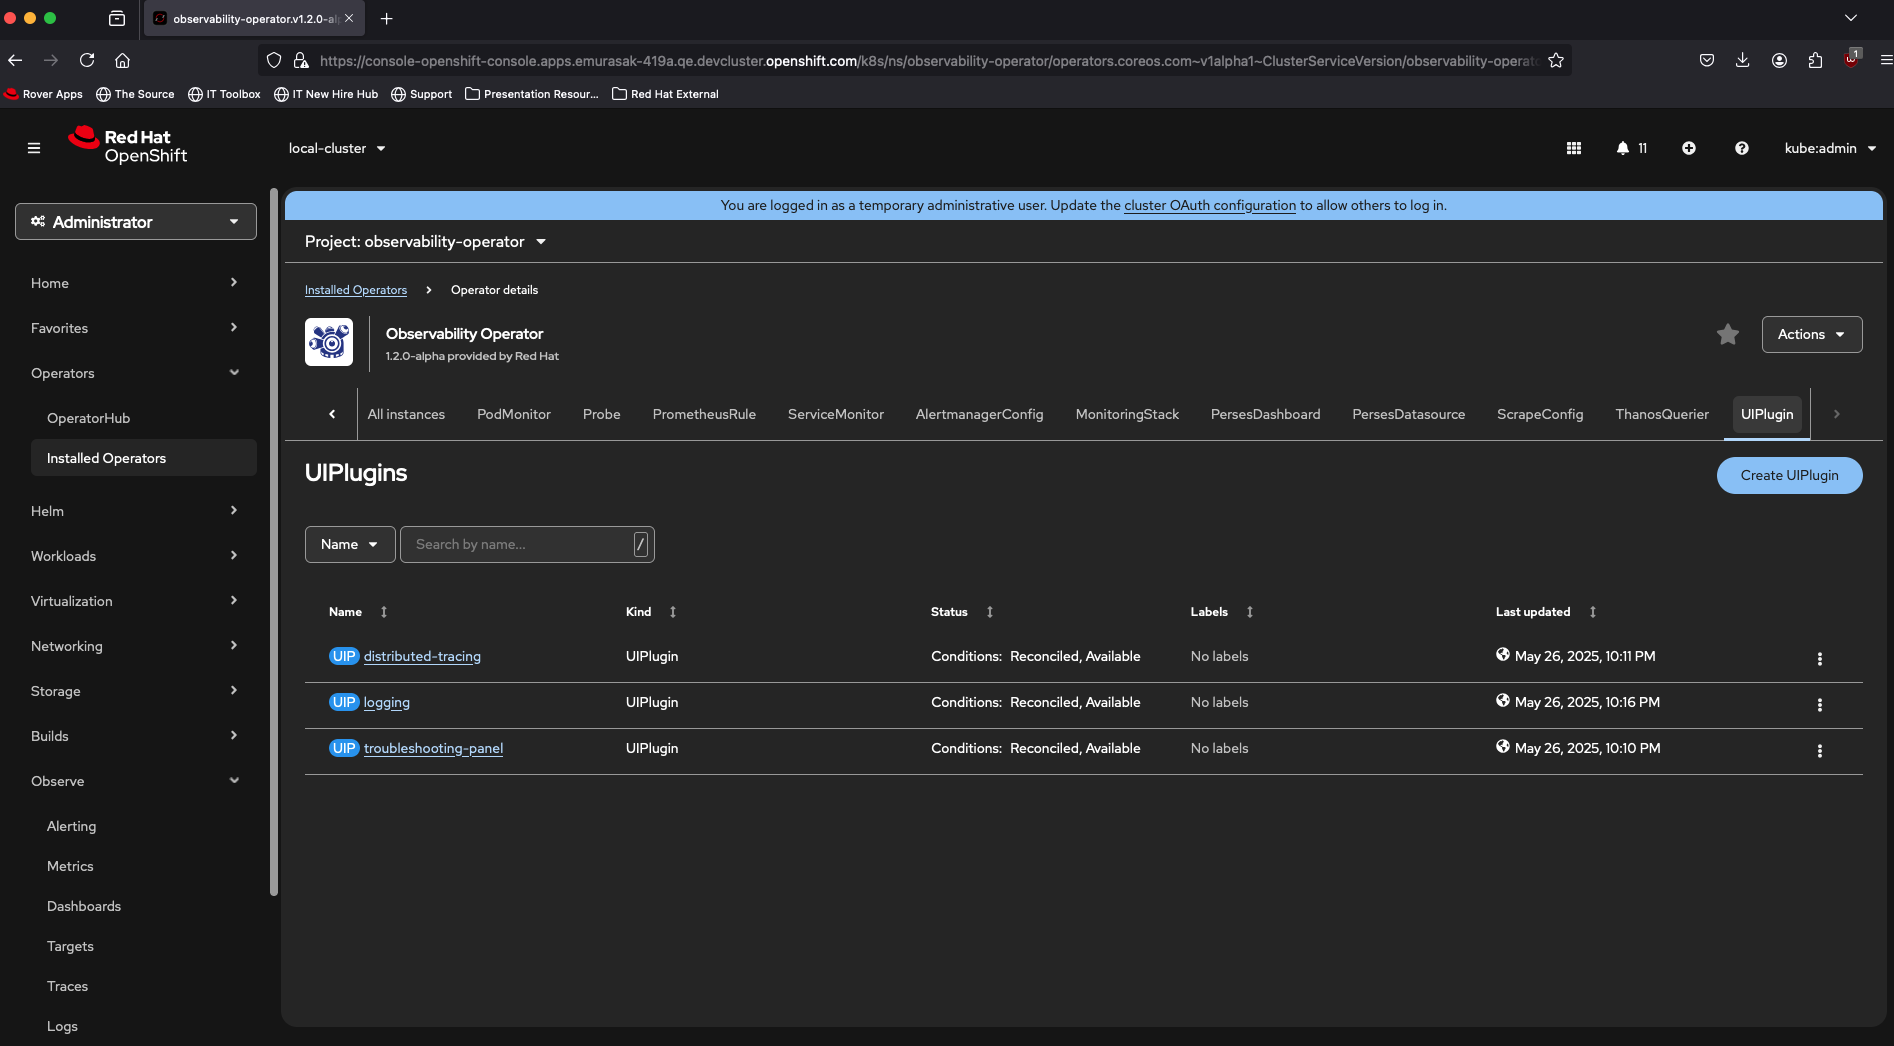The width and height of the screenshot is (1894, 1046).
Task: Toggle the hamburger navigation menu
Action: [x=34, y=148]
